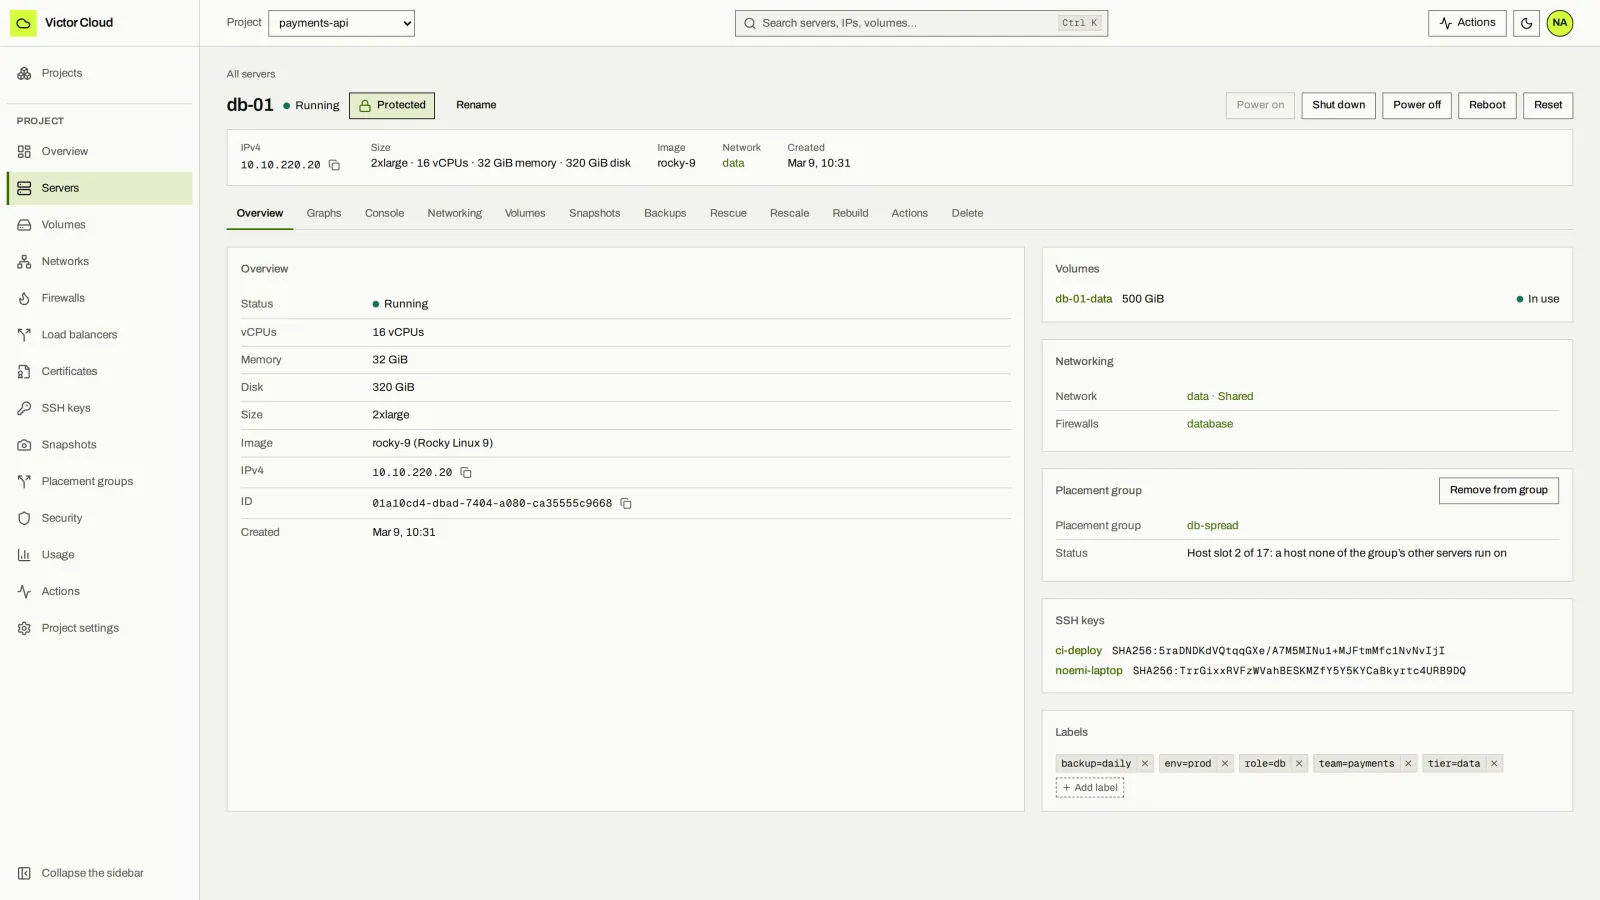
Task: Focus the search servers input field
Action: (x=921, y=23)
